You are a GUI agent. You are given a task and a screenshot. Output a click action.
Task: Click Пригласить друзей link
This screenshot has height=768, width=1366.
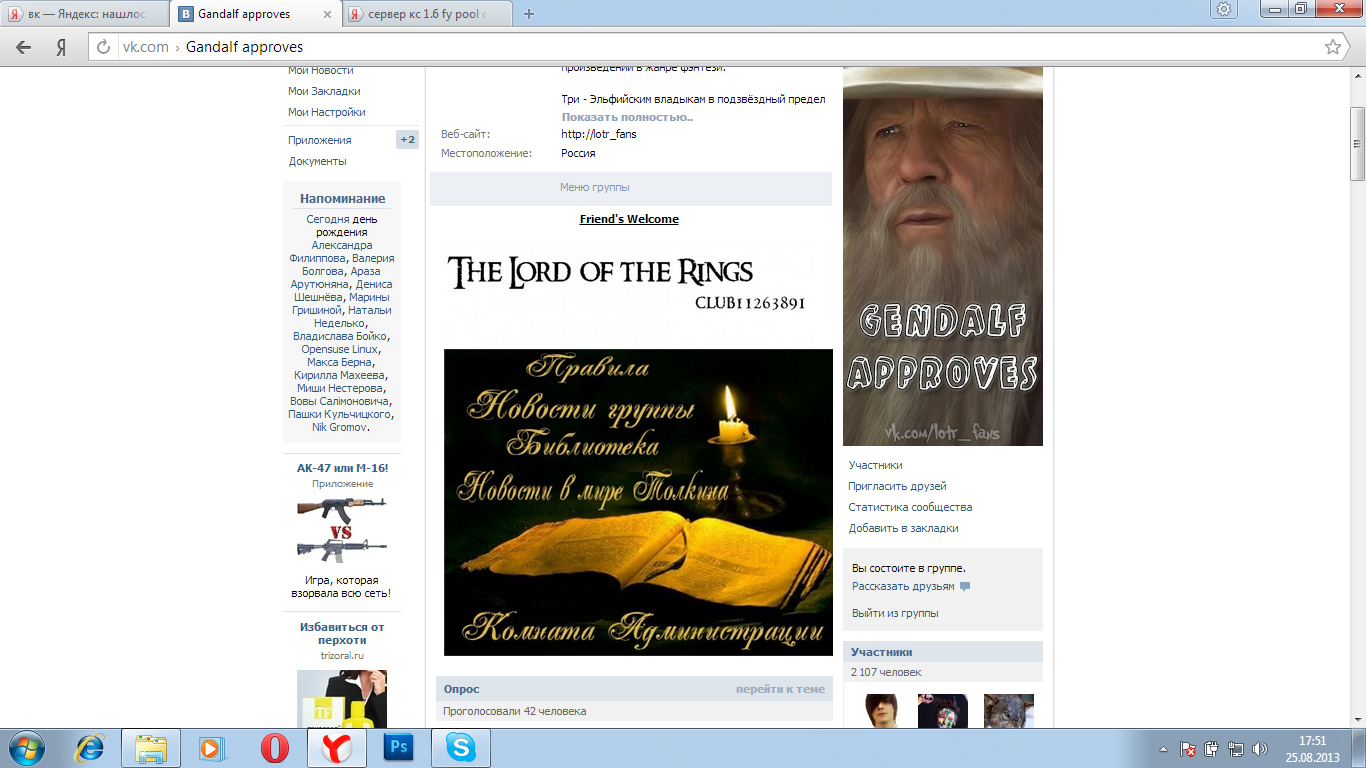897,486
